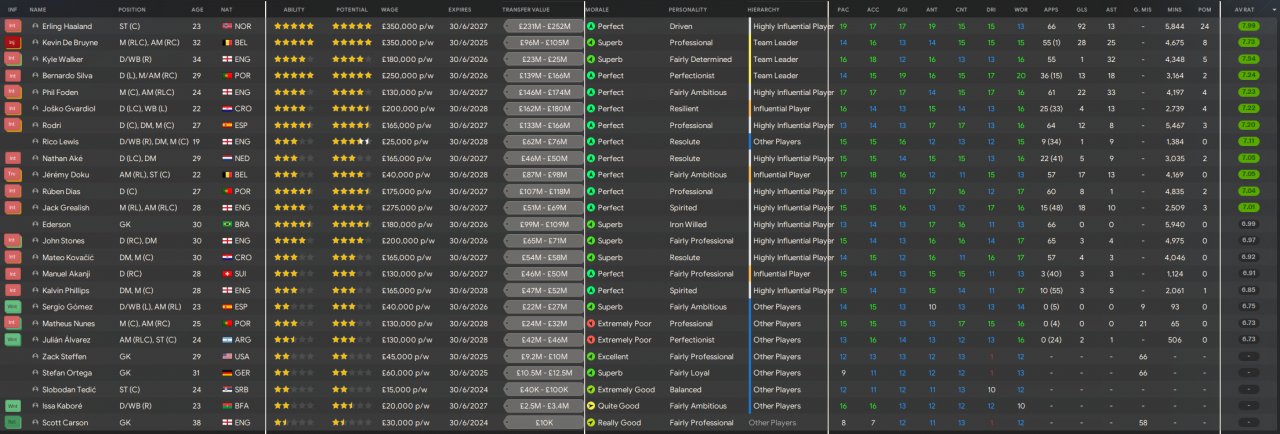The width and height of the screenshot is (1280, 434).
Task: Sort by the WAGE column header
Action: point(389,9)
